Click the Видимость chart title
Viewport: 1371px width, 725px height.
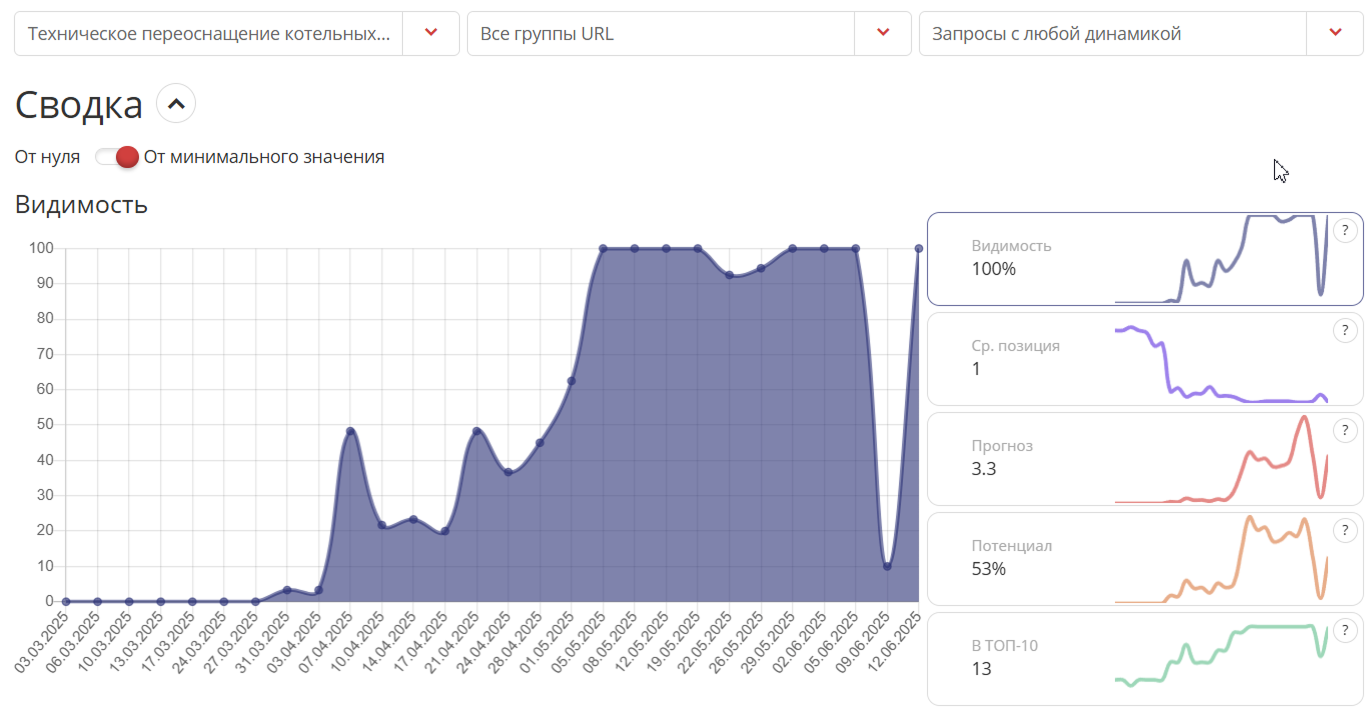coord(82,205)
